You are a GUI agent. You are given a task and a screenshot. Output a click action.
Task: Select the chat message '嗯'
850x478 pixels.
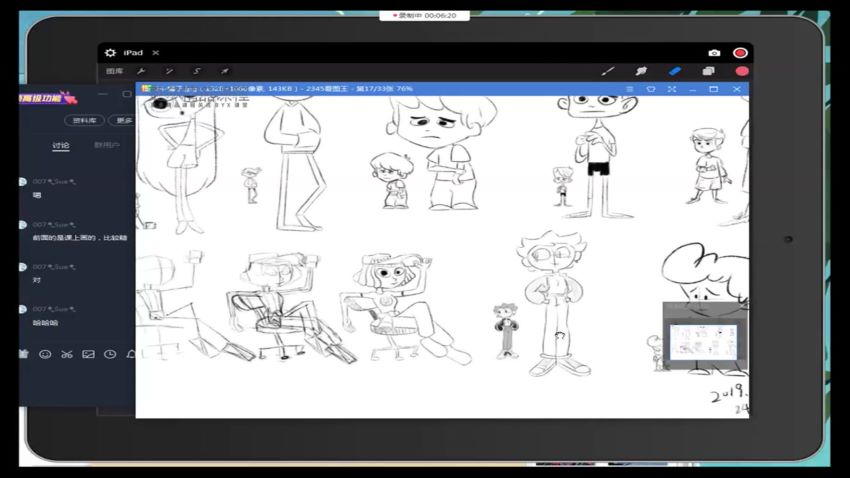[x=37, y=195]
